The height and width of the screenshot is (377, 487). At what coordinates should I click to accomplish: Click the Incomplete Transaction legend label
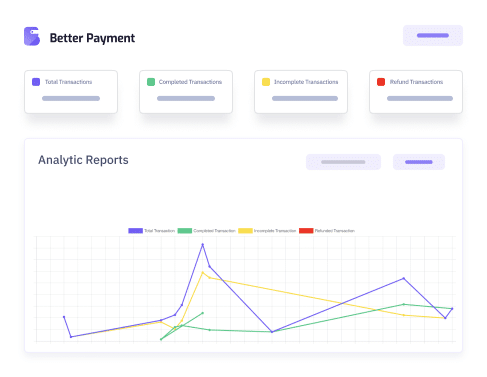[x=275, y=231]
